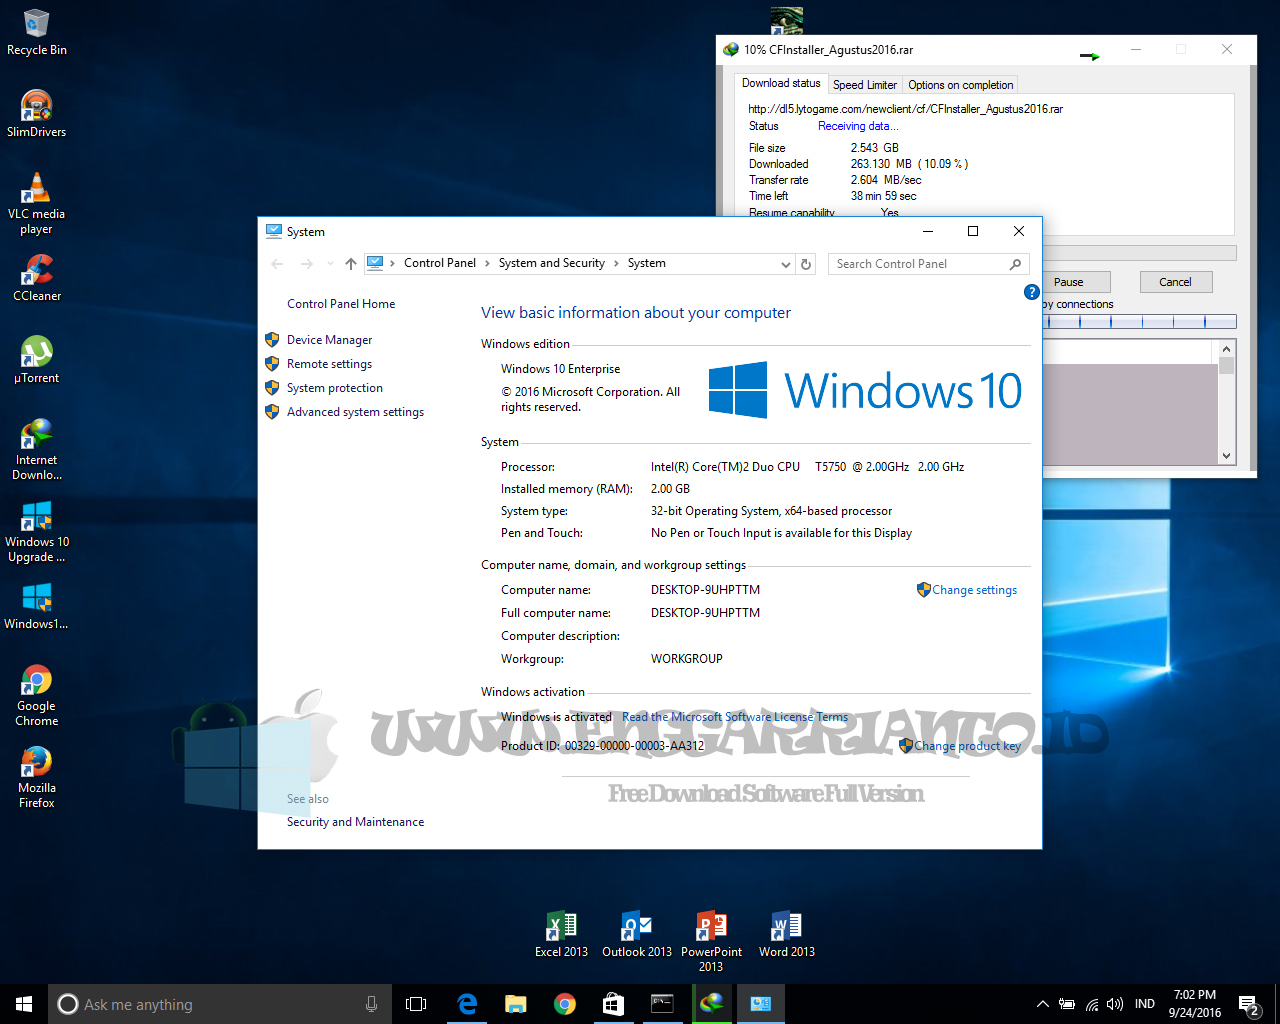Screen dimensions: 1280x1024
Task: Open Control Panel Home link
Action: [341, 304]
